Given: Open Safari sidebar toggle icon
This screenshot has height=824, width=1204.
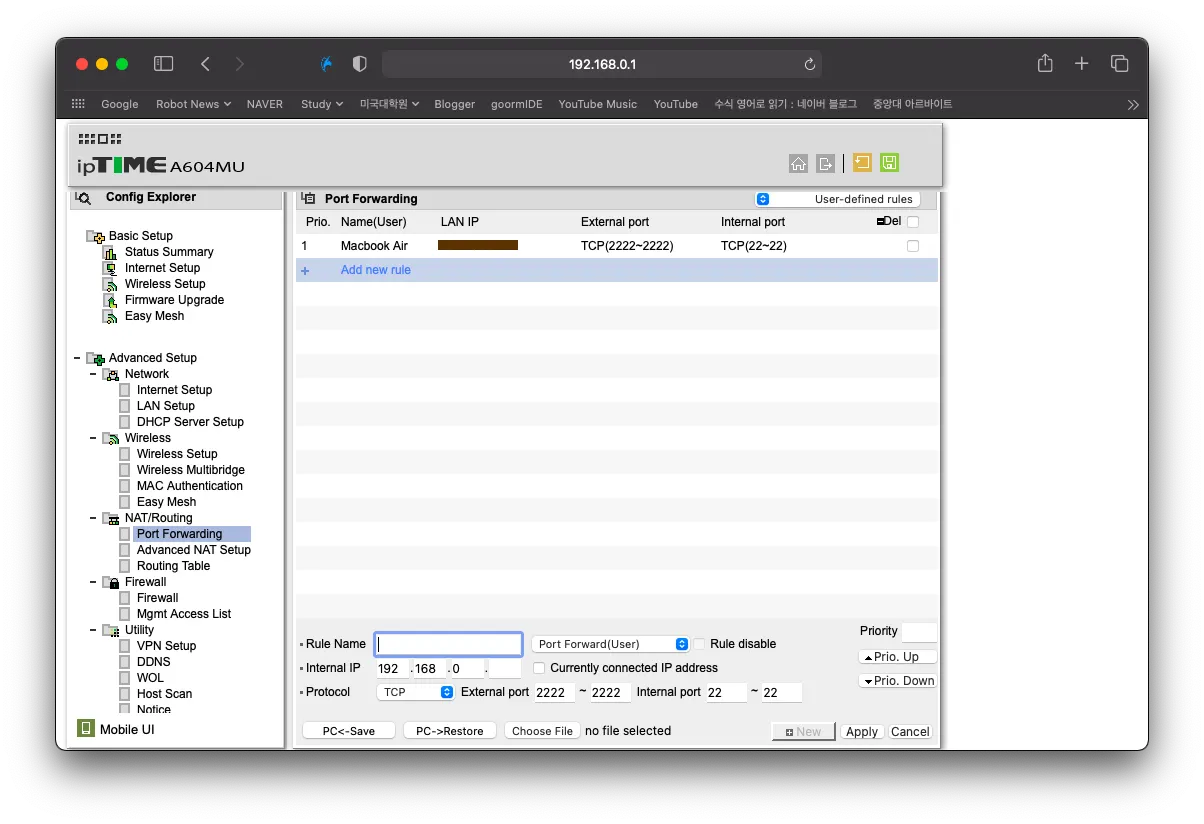Looking at the screenshot, I should coord(163,64).
